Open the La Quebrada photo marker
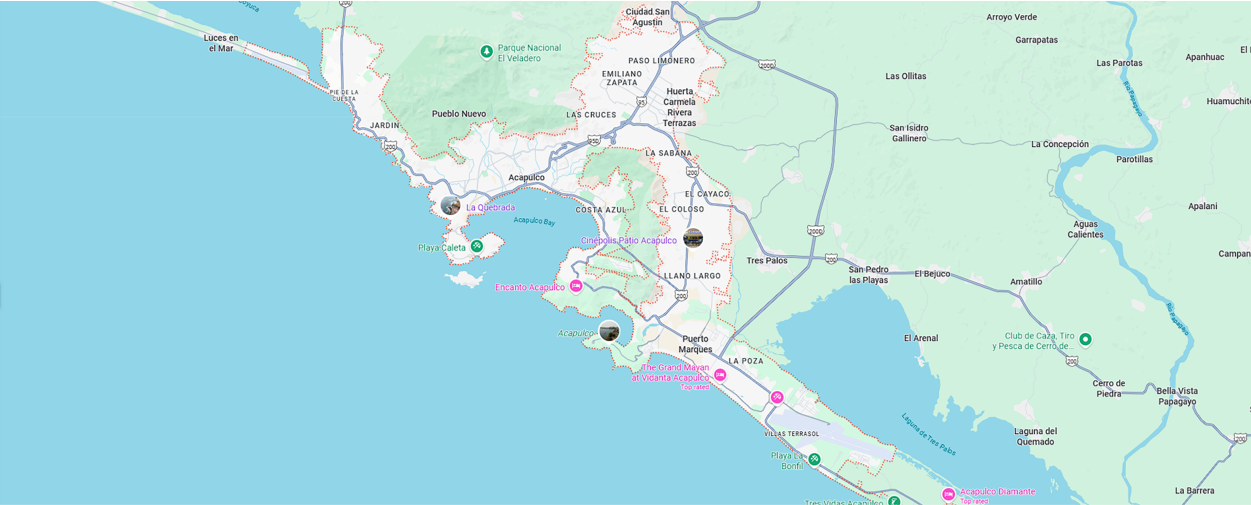Viewport: 1251px width, 505px height. pos(451,205)
